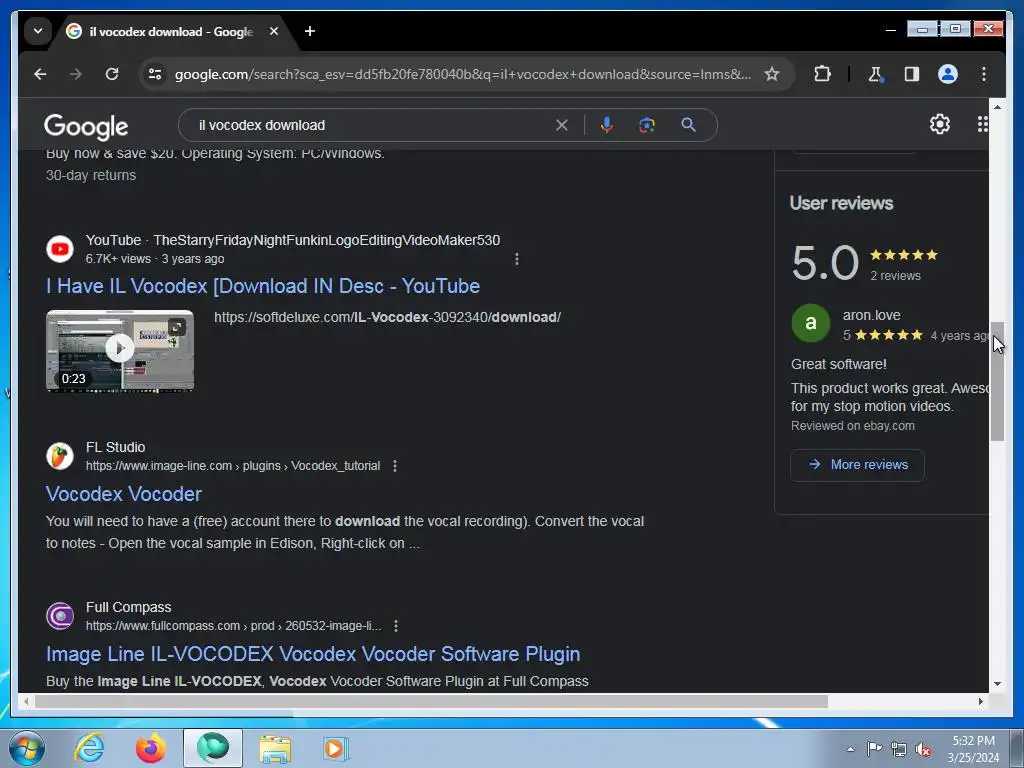Open Chrome Labs flask icon
The image size is (1024, 768).
click(x=876, y=74)
